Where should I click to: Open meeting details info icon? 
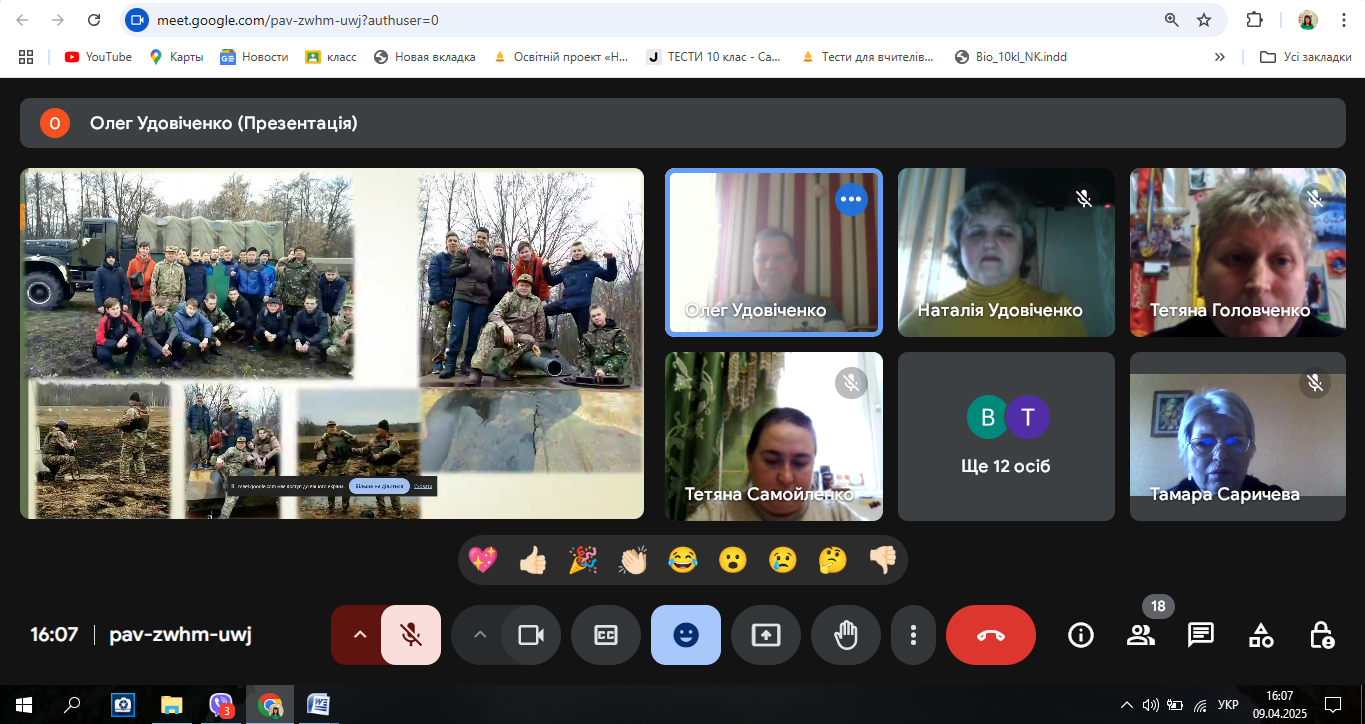point(1081,635)
